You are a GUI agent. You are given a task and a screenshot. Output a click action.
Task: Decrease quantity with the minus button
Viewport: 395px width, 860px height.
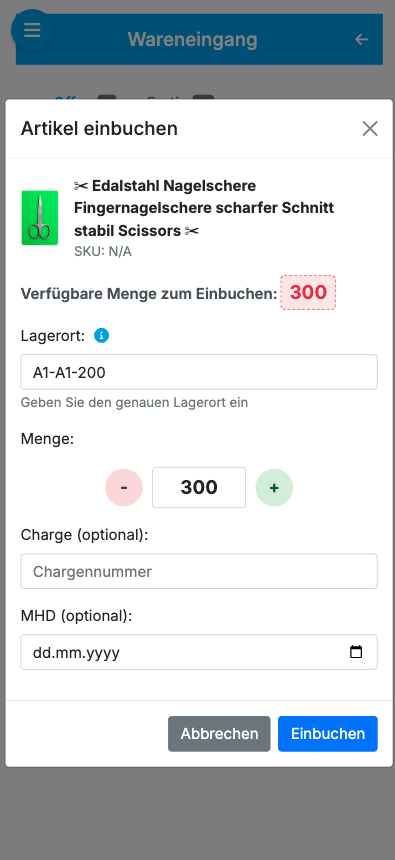(124, 488)
